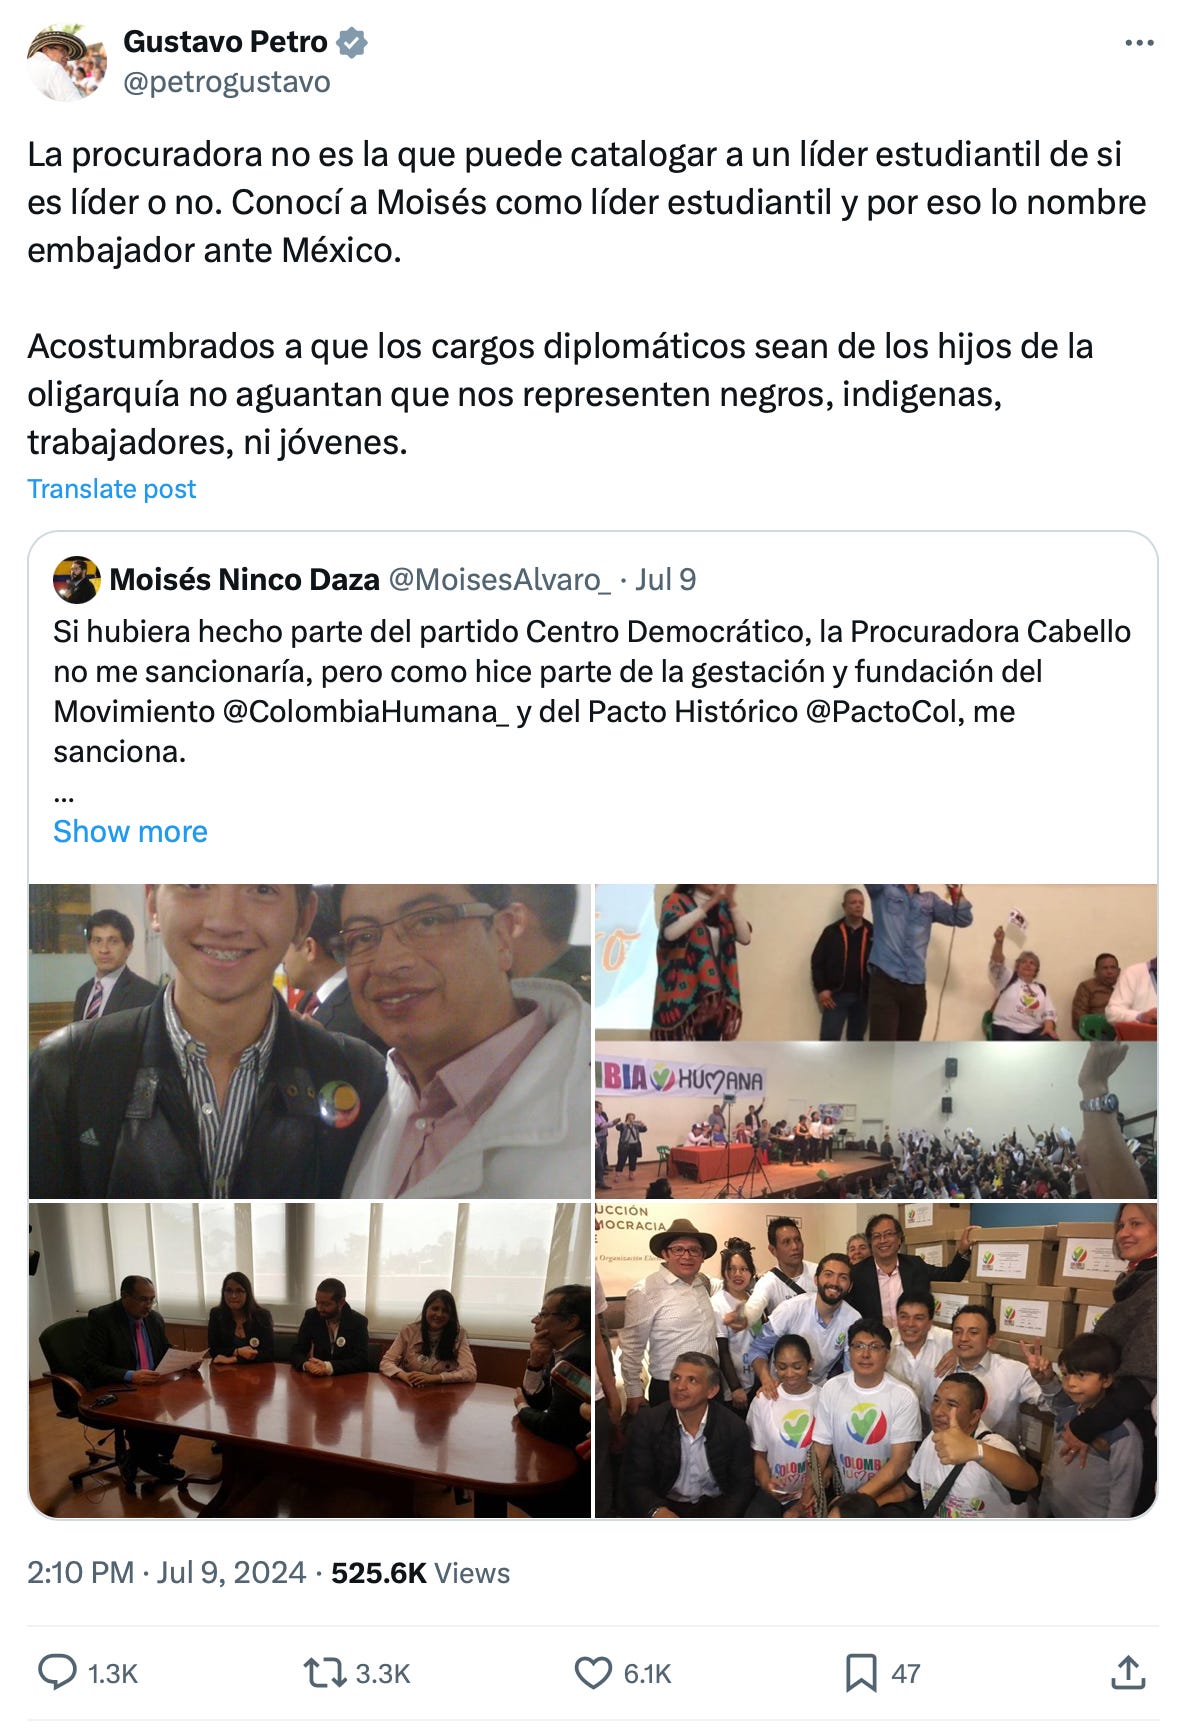Open the conference table meeting photo
The image size is (1190, 1732).
310,1360
